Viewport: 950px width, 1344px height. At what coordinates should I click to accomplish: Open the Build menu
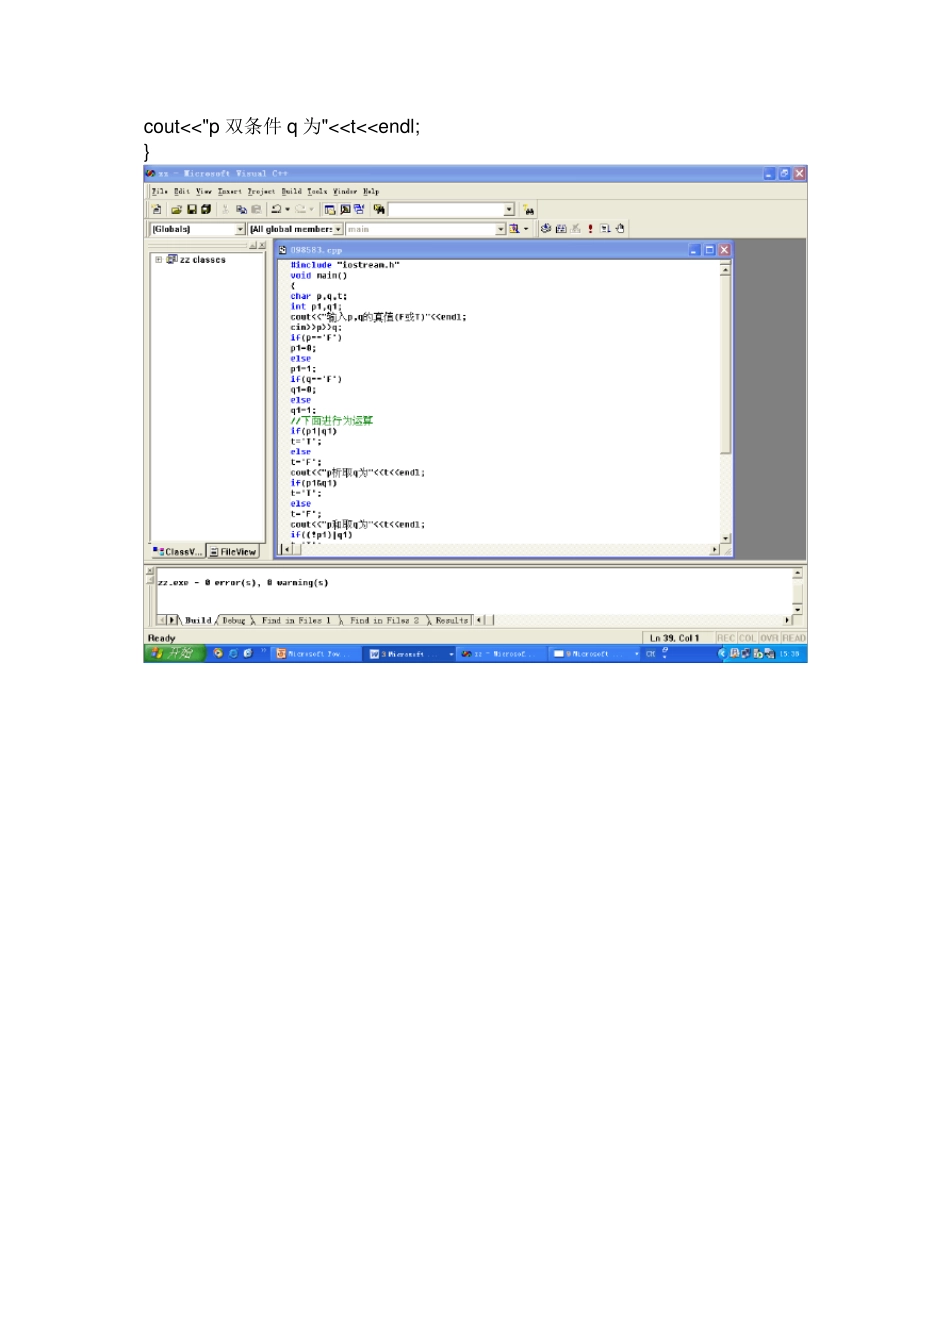click(292, 191)
